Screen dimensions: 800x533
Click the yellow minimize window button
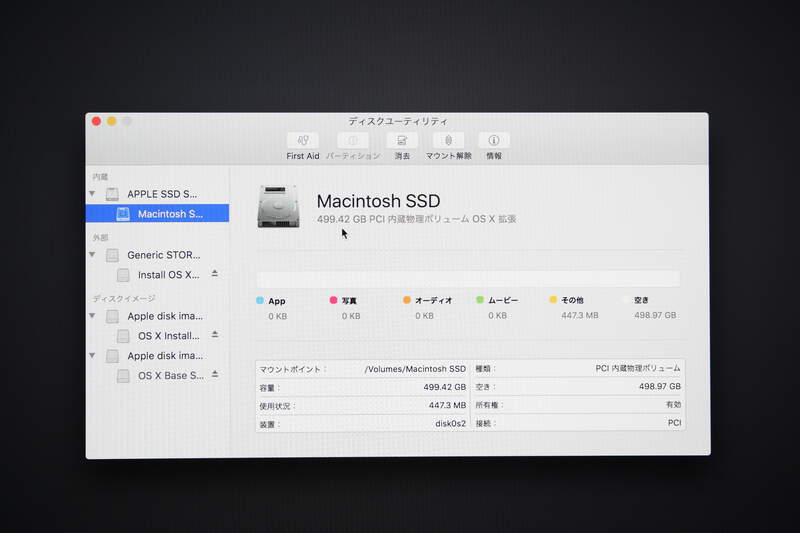[112, 121]
